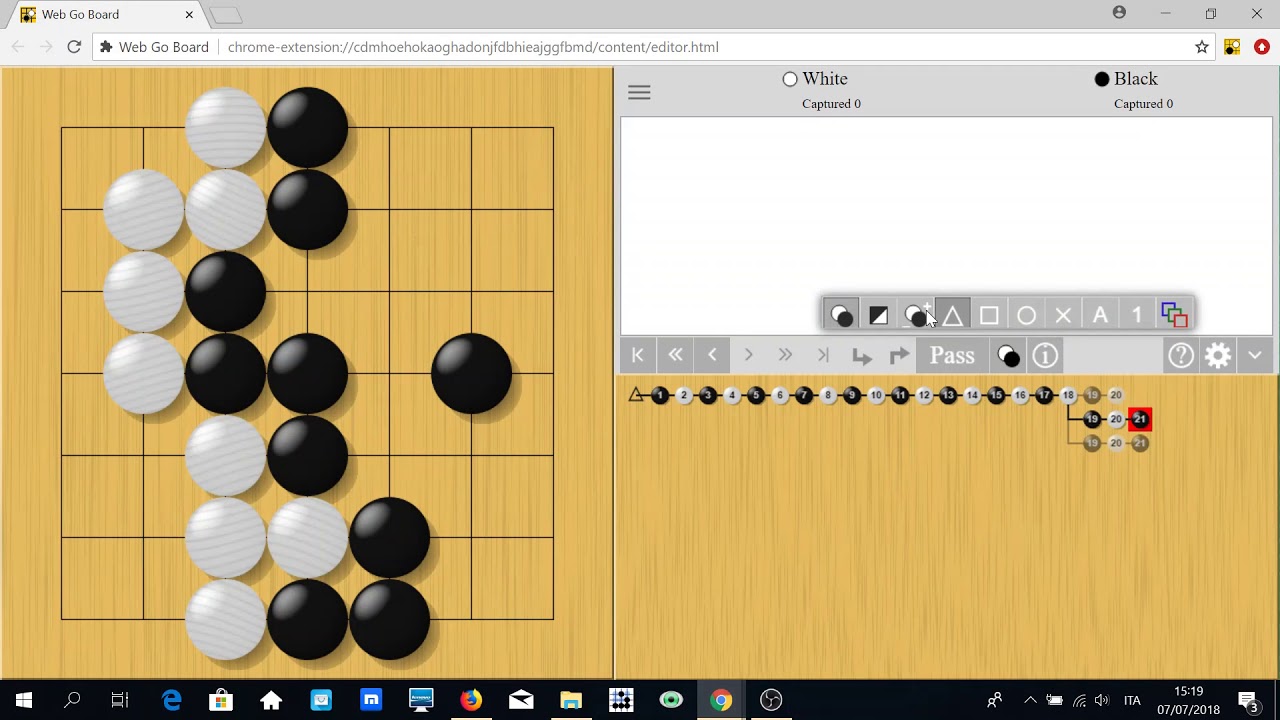Reload the page with browser refresh button
1280x720 pixels.
(x=74, y=47)
